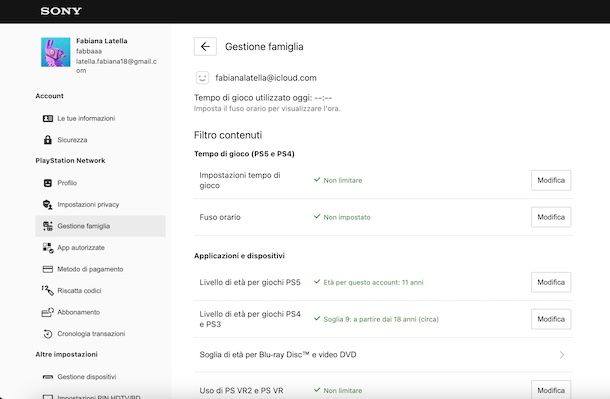Open Soglia di età per Blu-ray Disc row
The height and width of the screenshot is (399, 610).
(383, 355)
